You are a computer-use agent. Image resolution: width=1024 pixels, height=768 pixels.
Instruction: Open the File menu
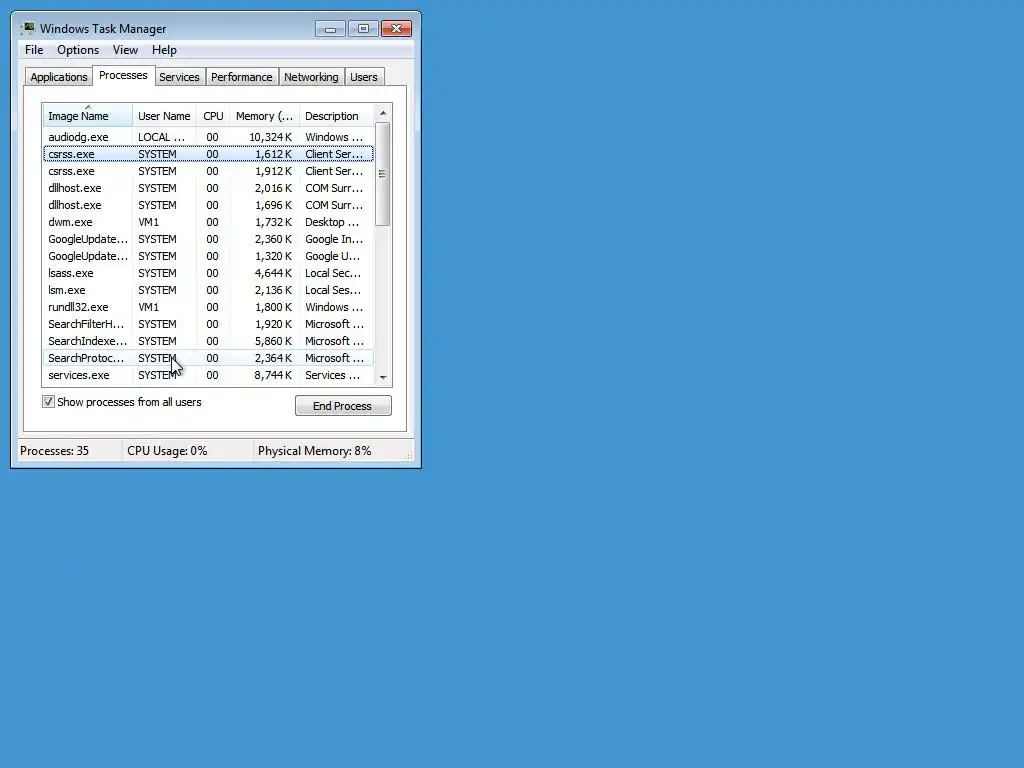coord(34,50)
